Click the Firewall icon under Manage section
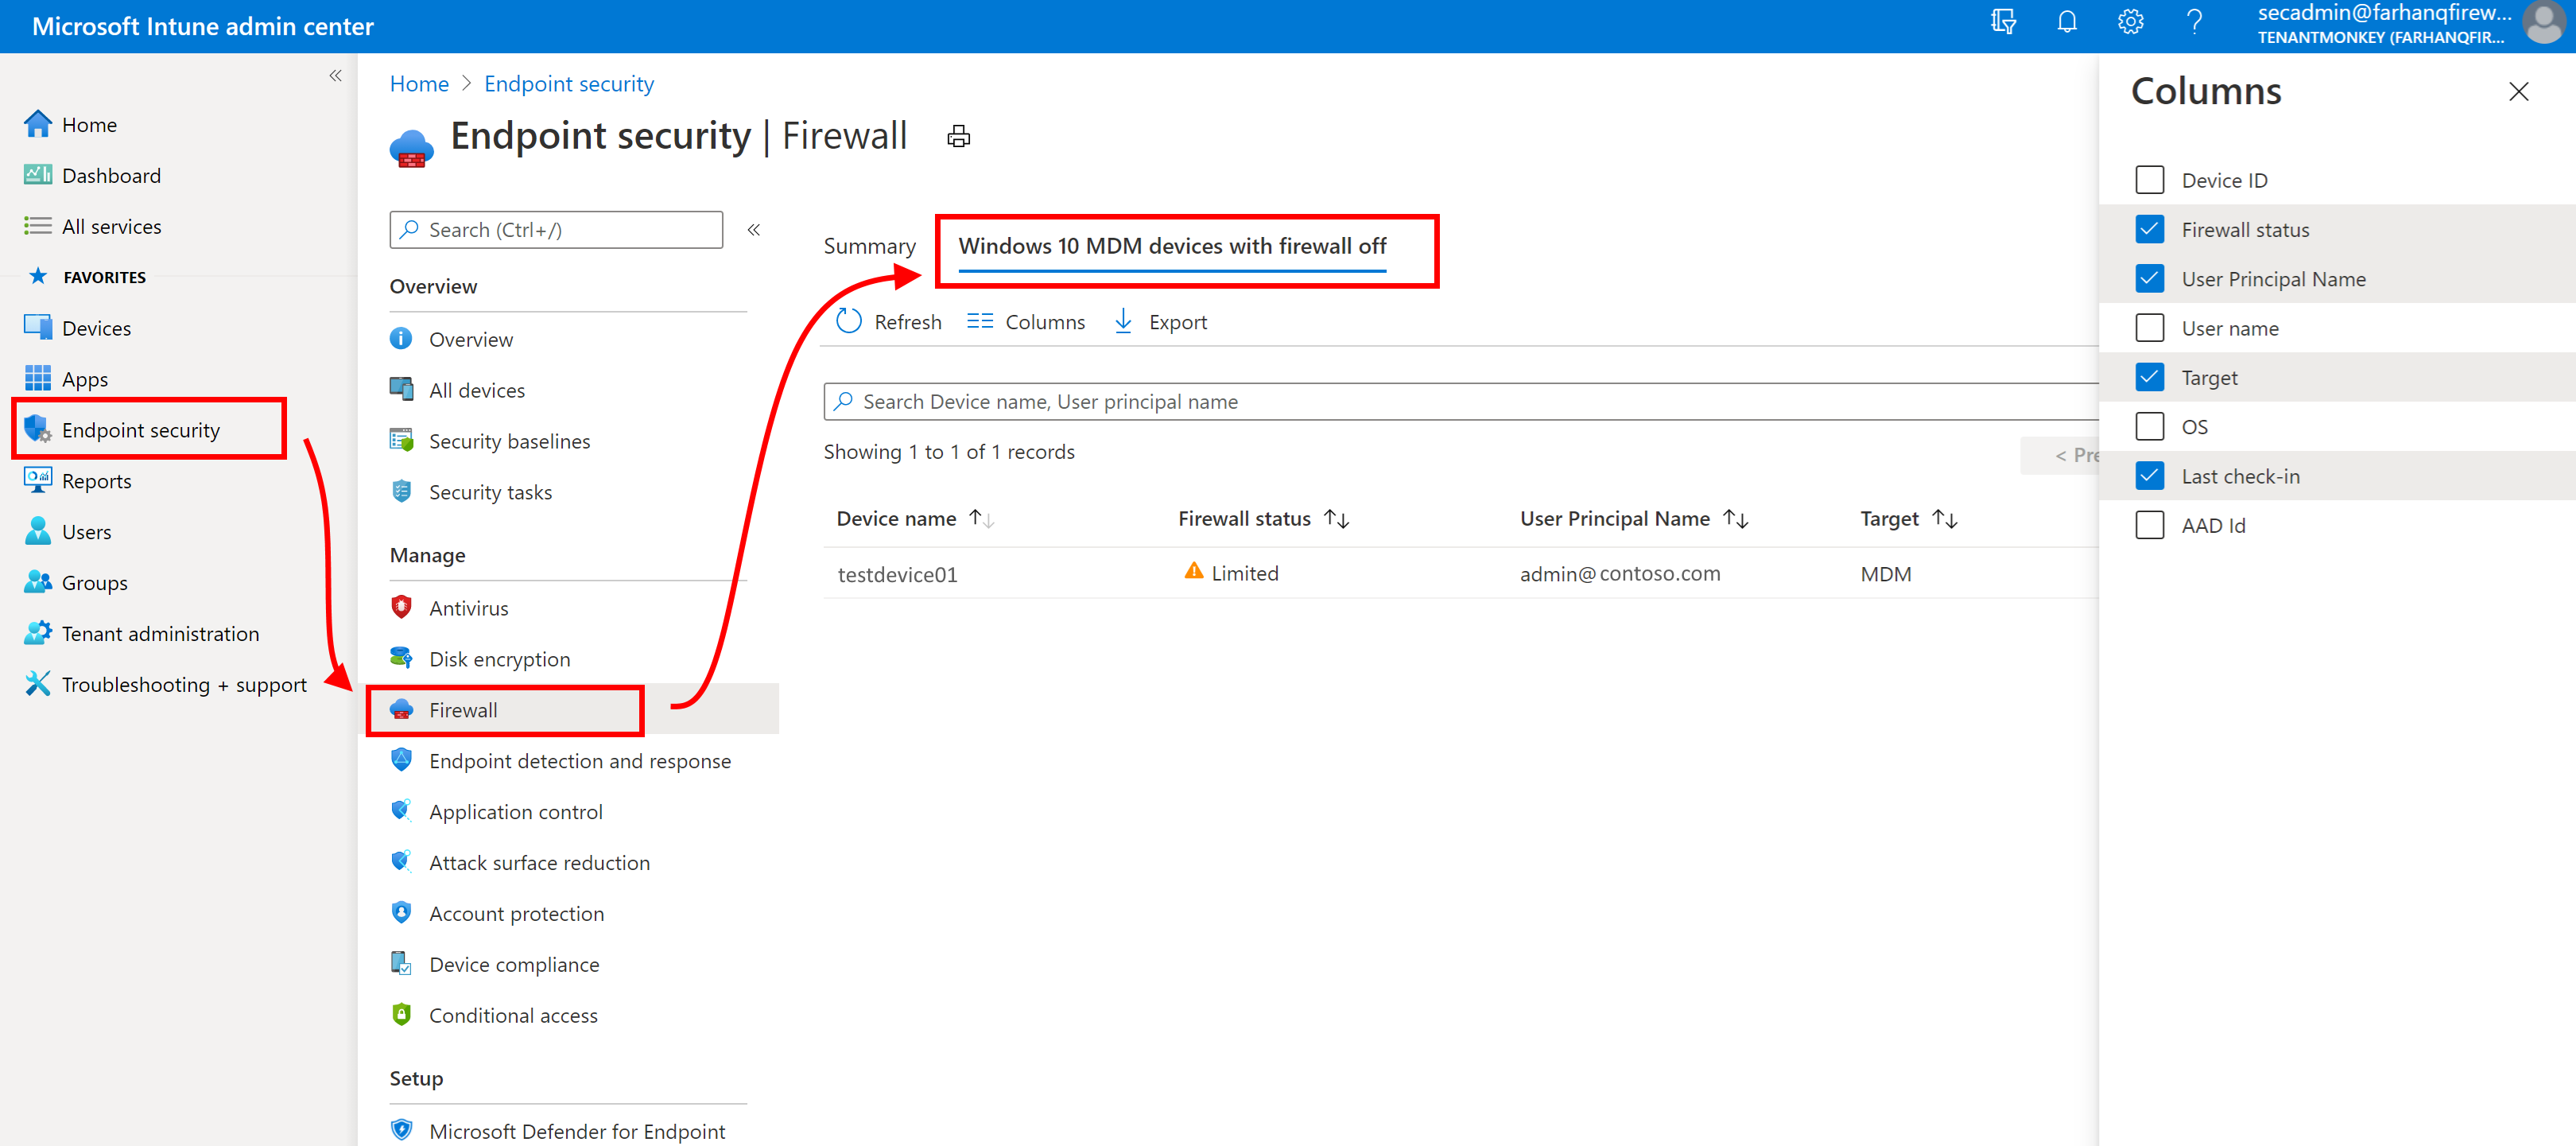The width and height of the screenshot is (2576, 1146). [x=401, y=709]
